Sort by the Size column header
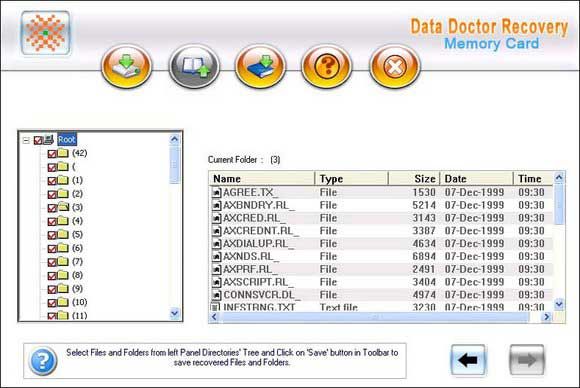Image resolution: width=580 pixels, height=388 pixels. [414, 179]
